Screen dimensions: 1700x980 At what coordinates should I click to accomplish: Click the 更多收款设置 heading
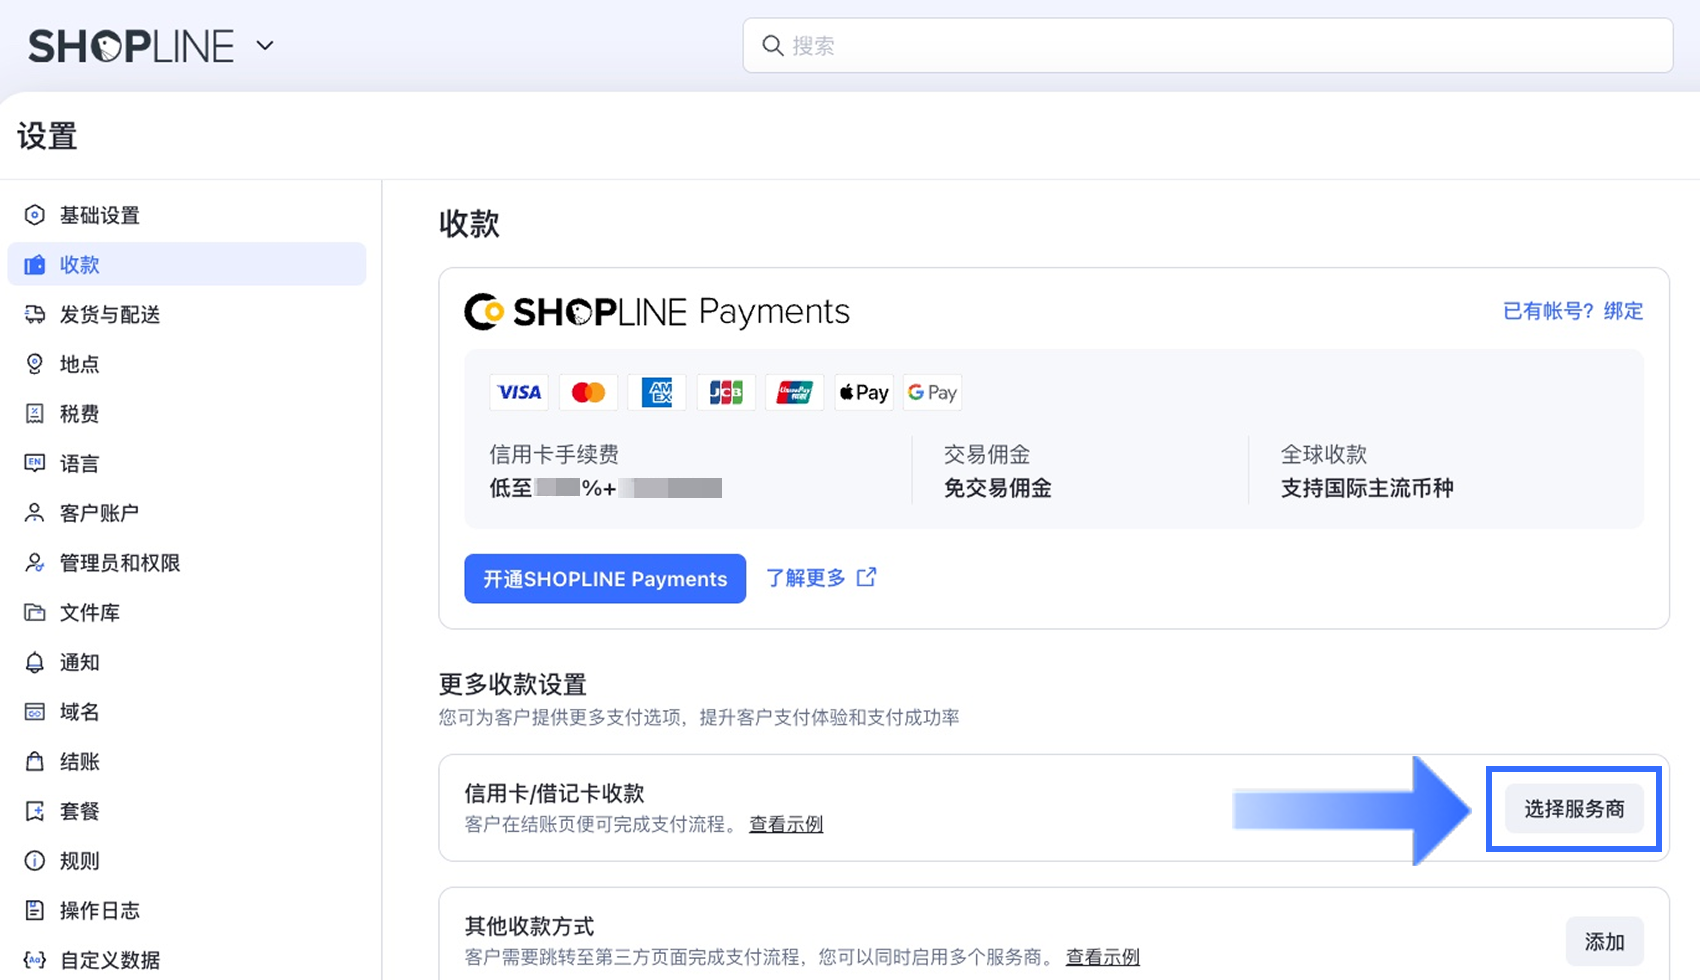pos(512,685)
